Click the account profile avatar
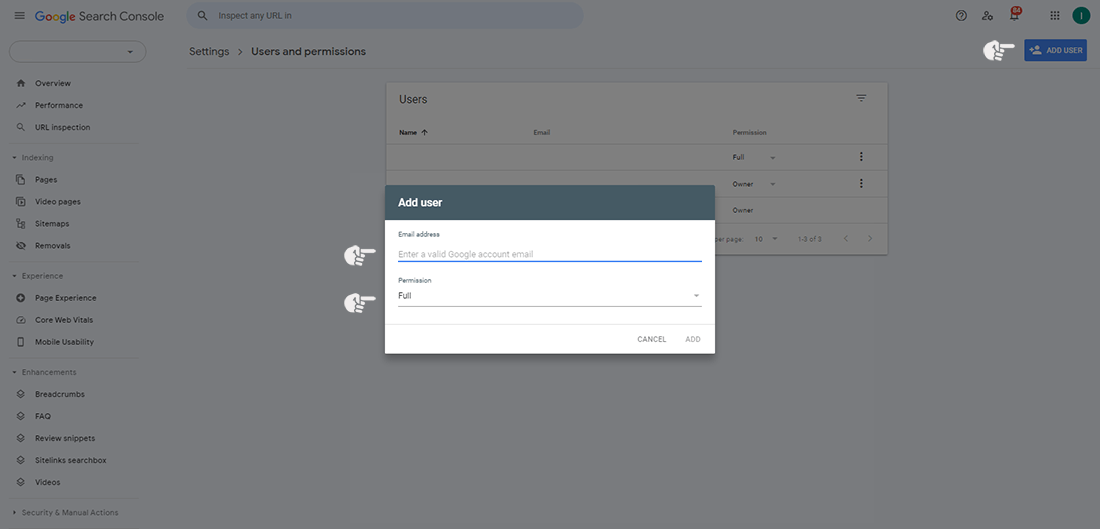This screenshot has width=1100, height=529. [x=1081, y=16]
